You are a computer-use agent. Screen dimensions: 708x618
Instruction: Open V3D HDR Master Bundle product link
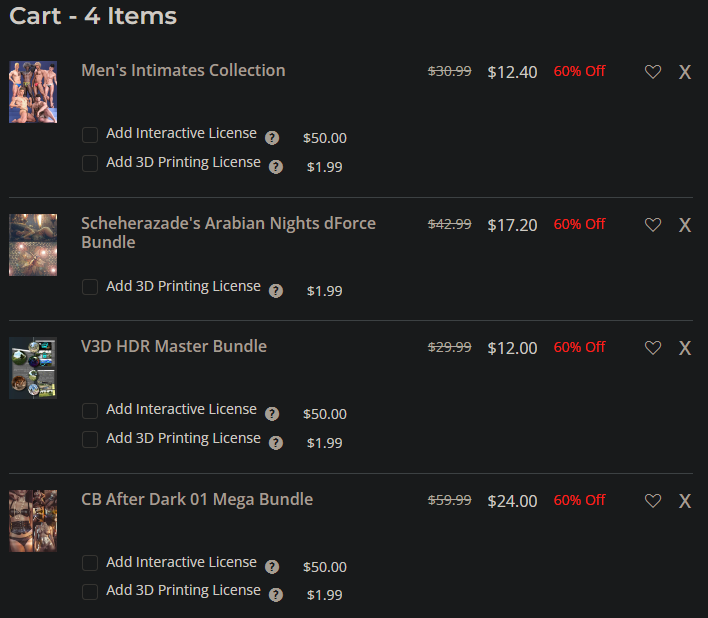[174, 346]
